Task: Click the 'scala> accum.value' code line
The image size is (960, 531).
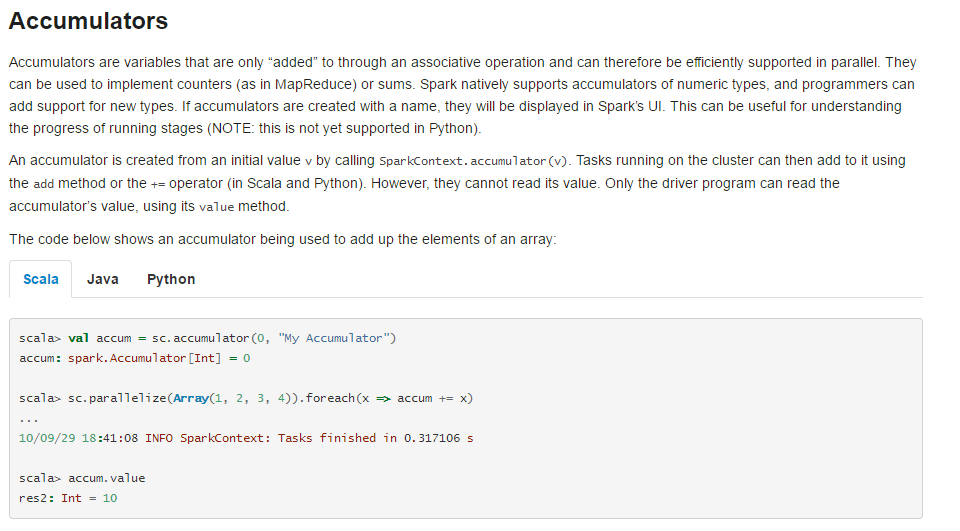Action: coord(82,478)
